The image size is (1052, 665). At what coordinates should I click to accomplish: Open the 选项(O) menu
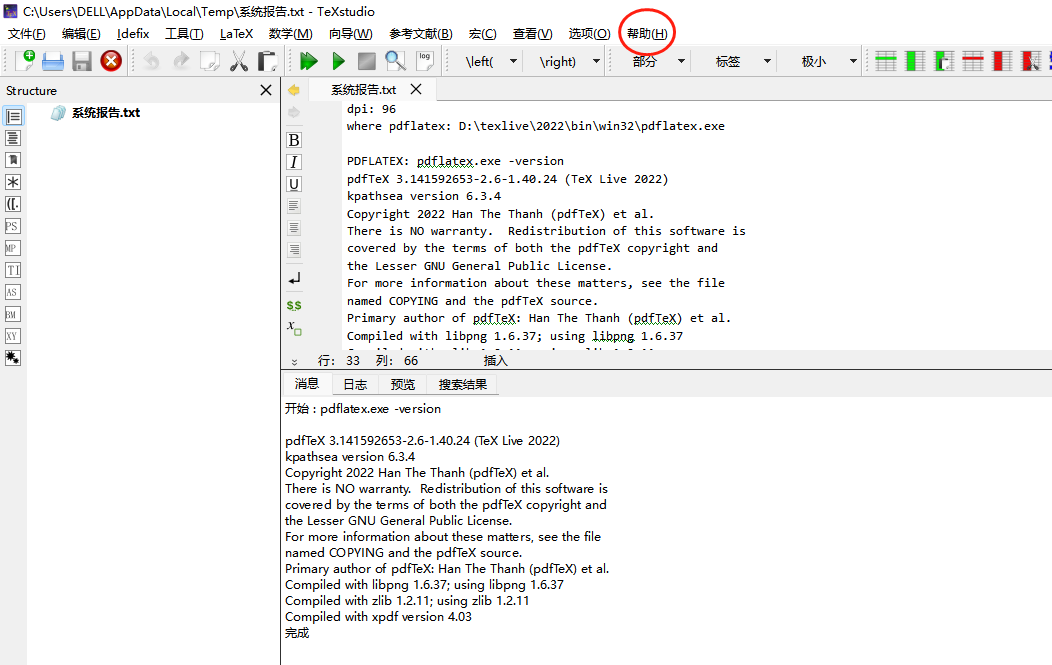click(x=590, y=34)
